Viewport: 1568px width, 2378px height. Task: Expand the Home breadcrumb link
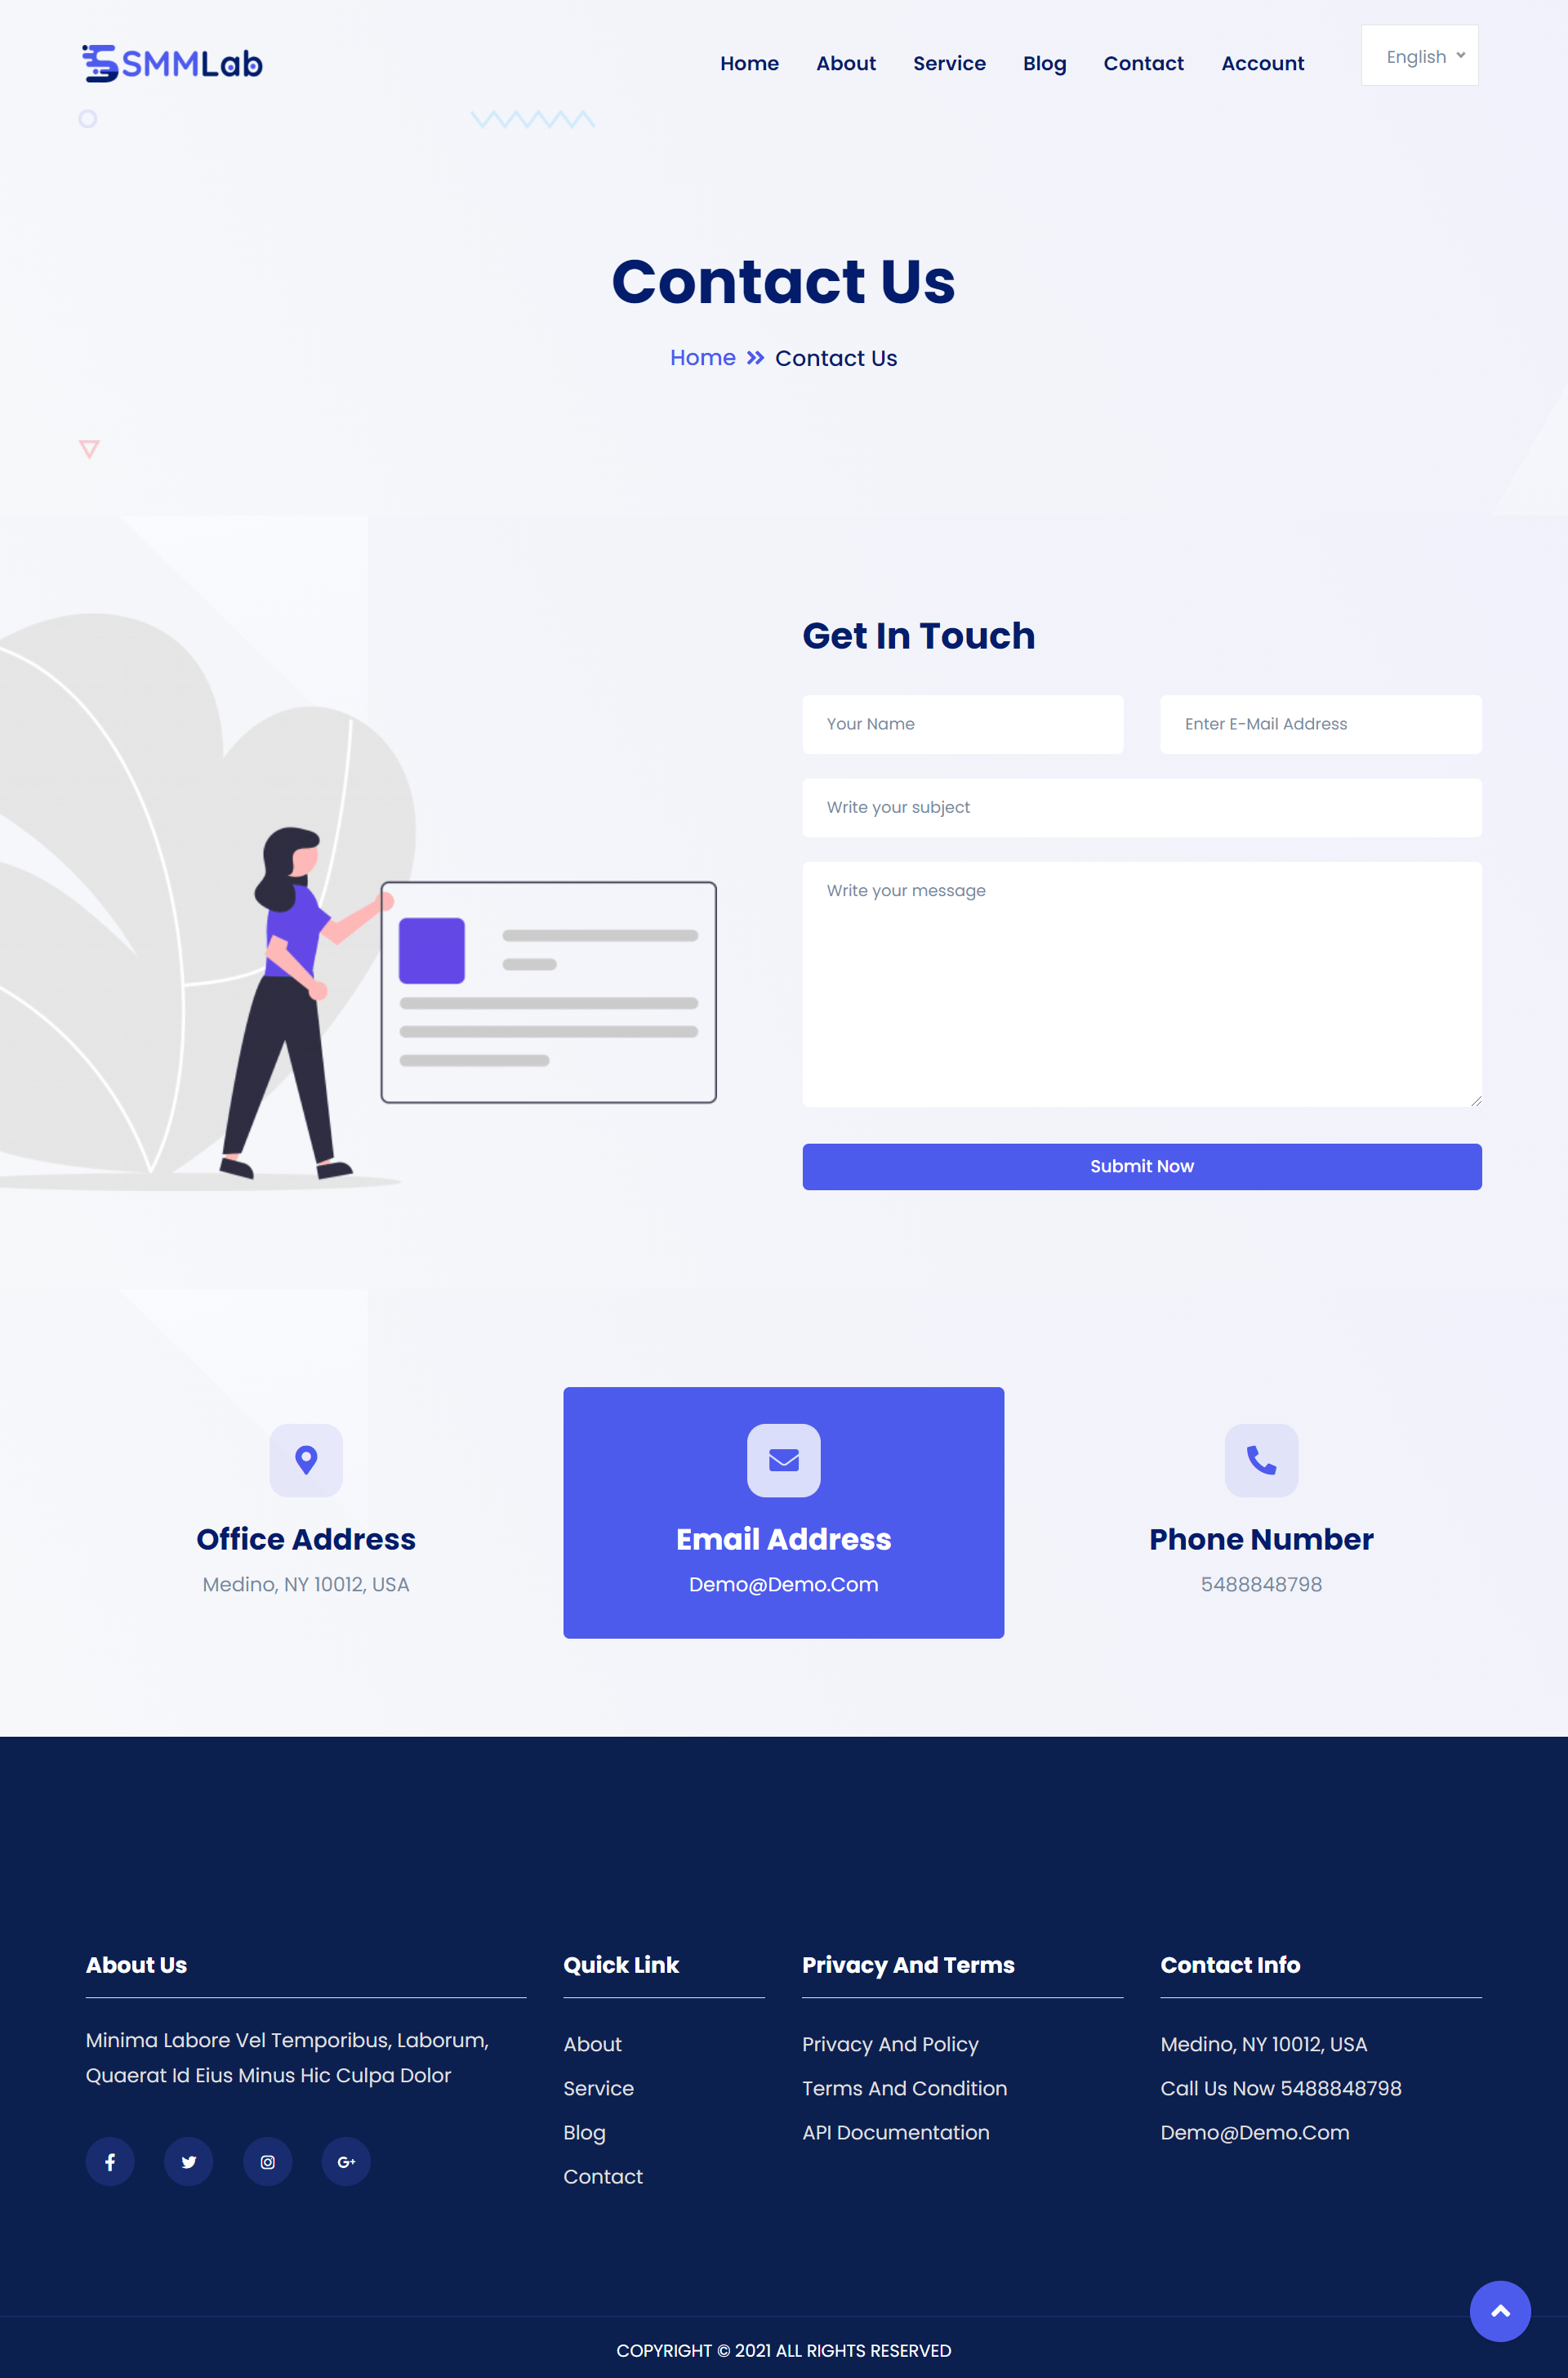(x=702, y=357)
